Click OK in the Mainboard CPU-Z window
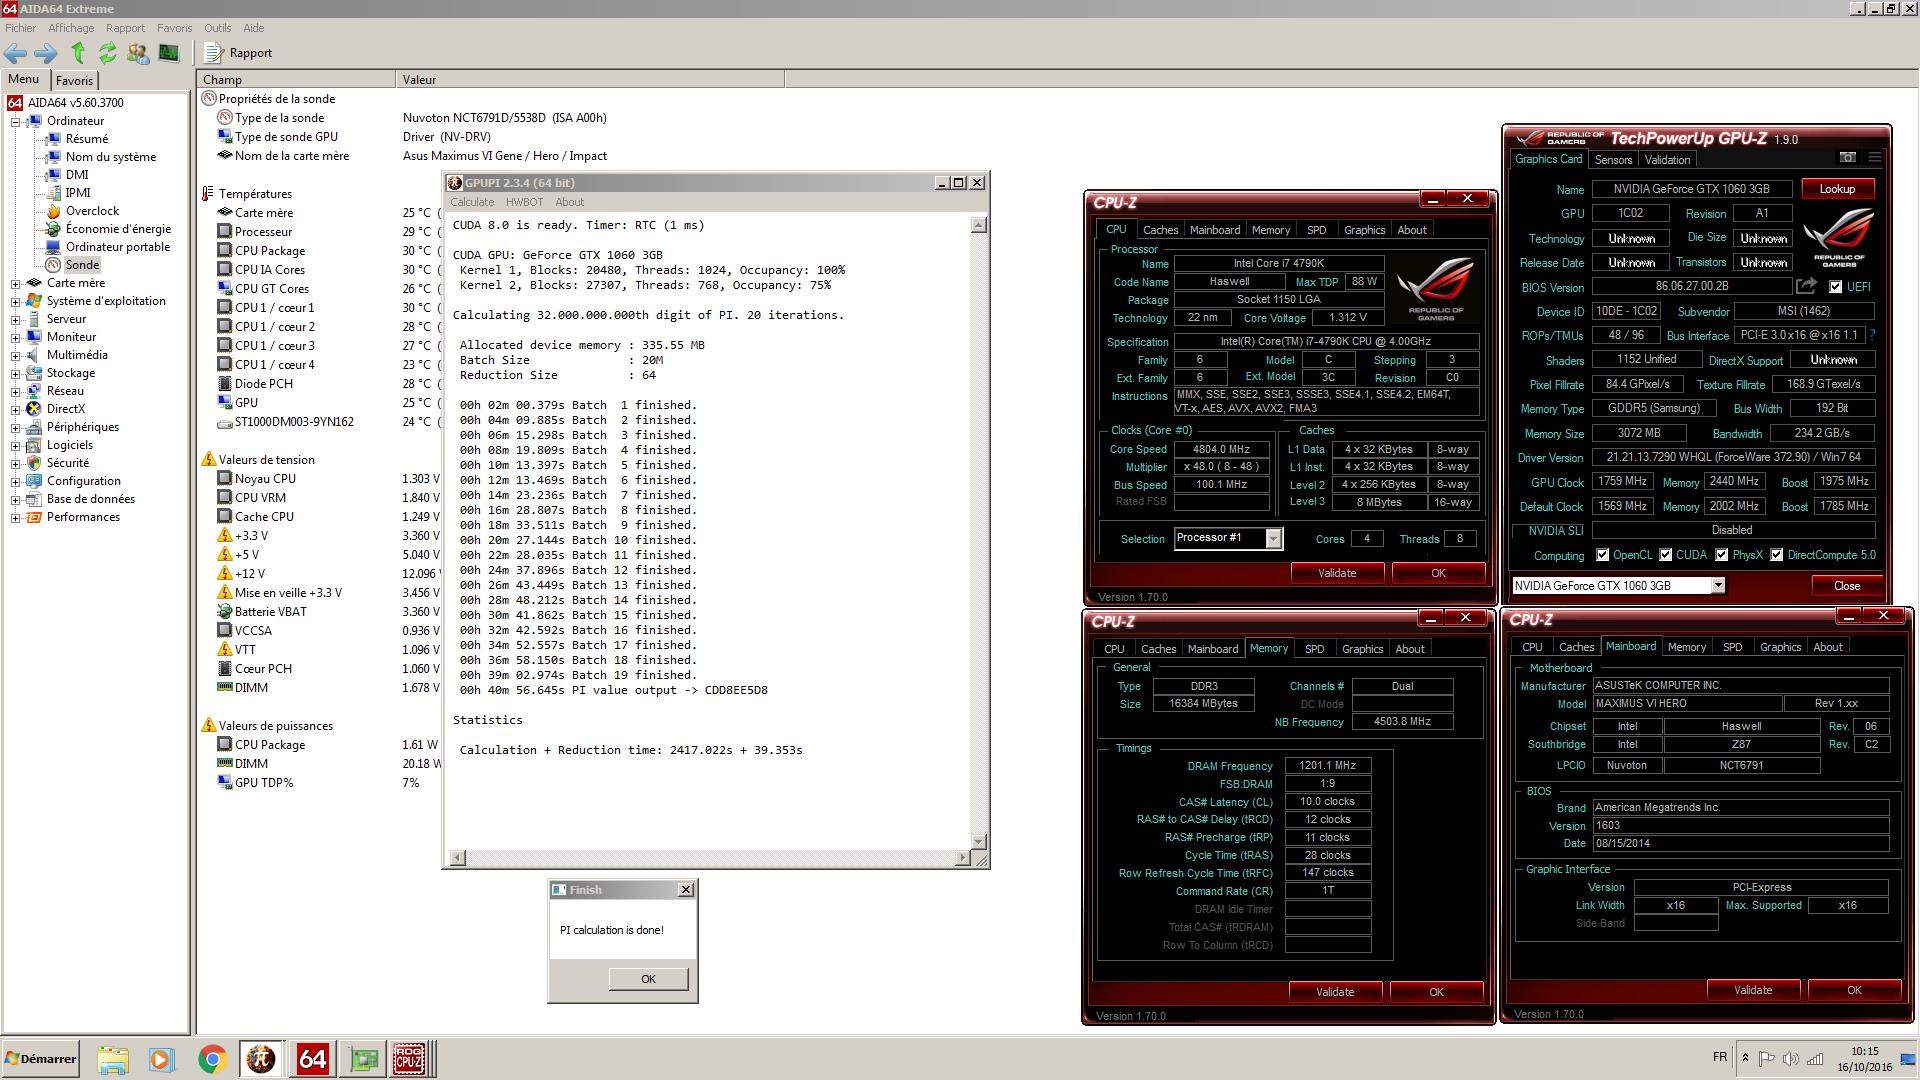Screen dimensions: 1920x1080 pos(1854,990)
